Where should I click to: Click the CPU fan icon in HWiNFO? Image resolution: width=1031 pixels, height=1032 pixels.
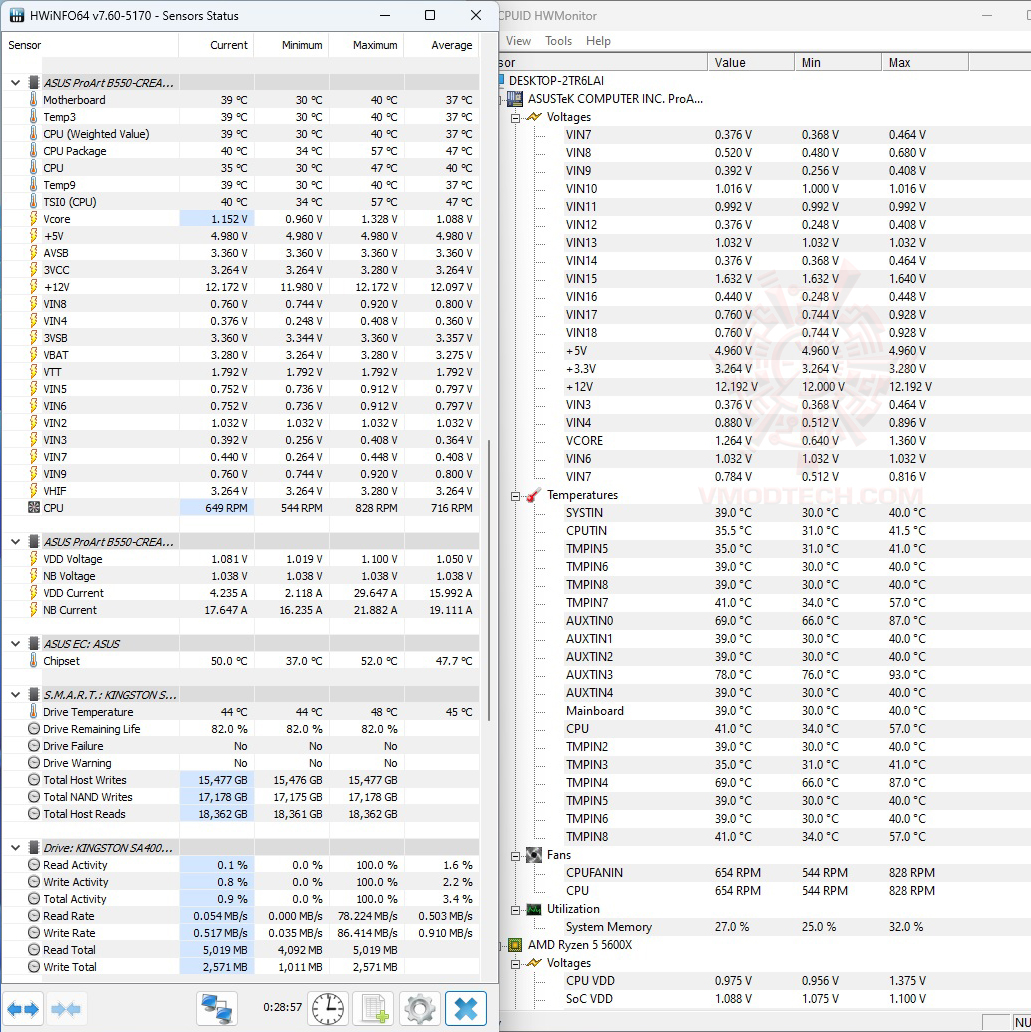tap(34, 507)
